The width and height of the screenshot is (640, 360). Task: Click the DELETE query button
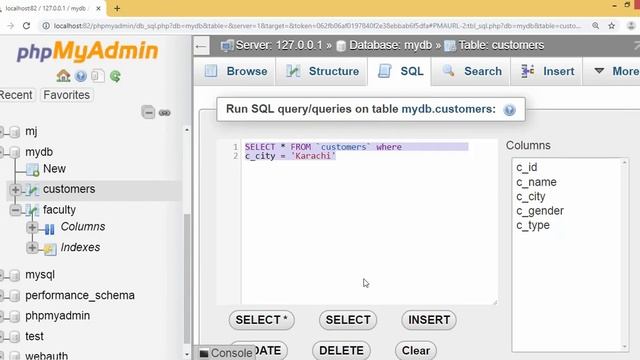341,351
